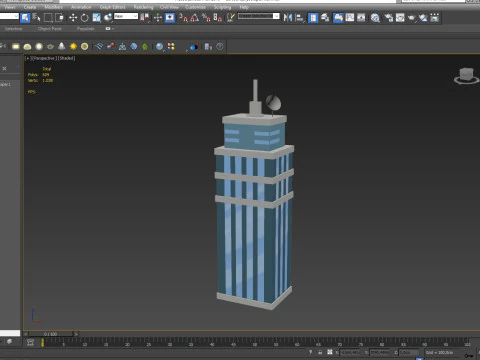Open the Shaded viewport shading menu
This screenshot has height=360, width=480.
(67, 58)
